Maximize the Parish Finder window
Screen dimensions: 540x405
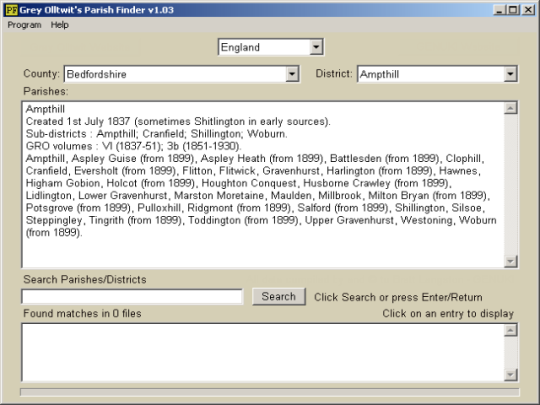pos(513,10)
